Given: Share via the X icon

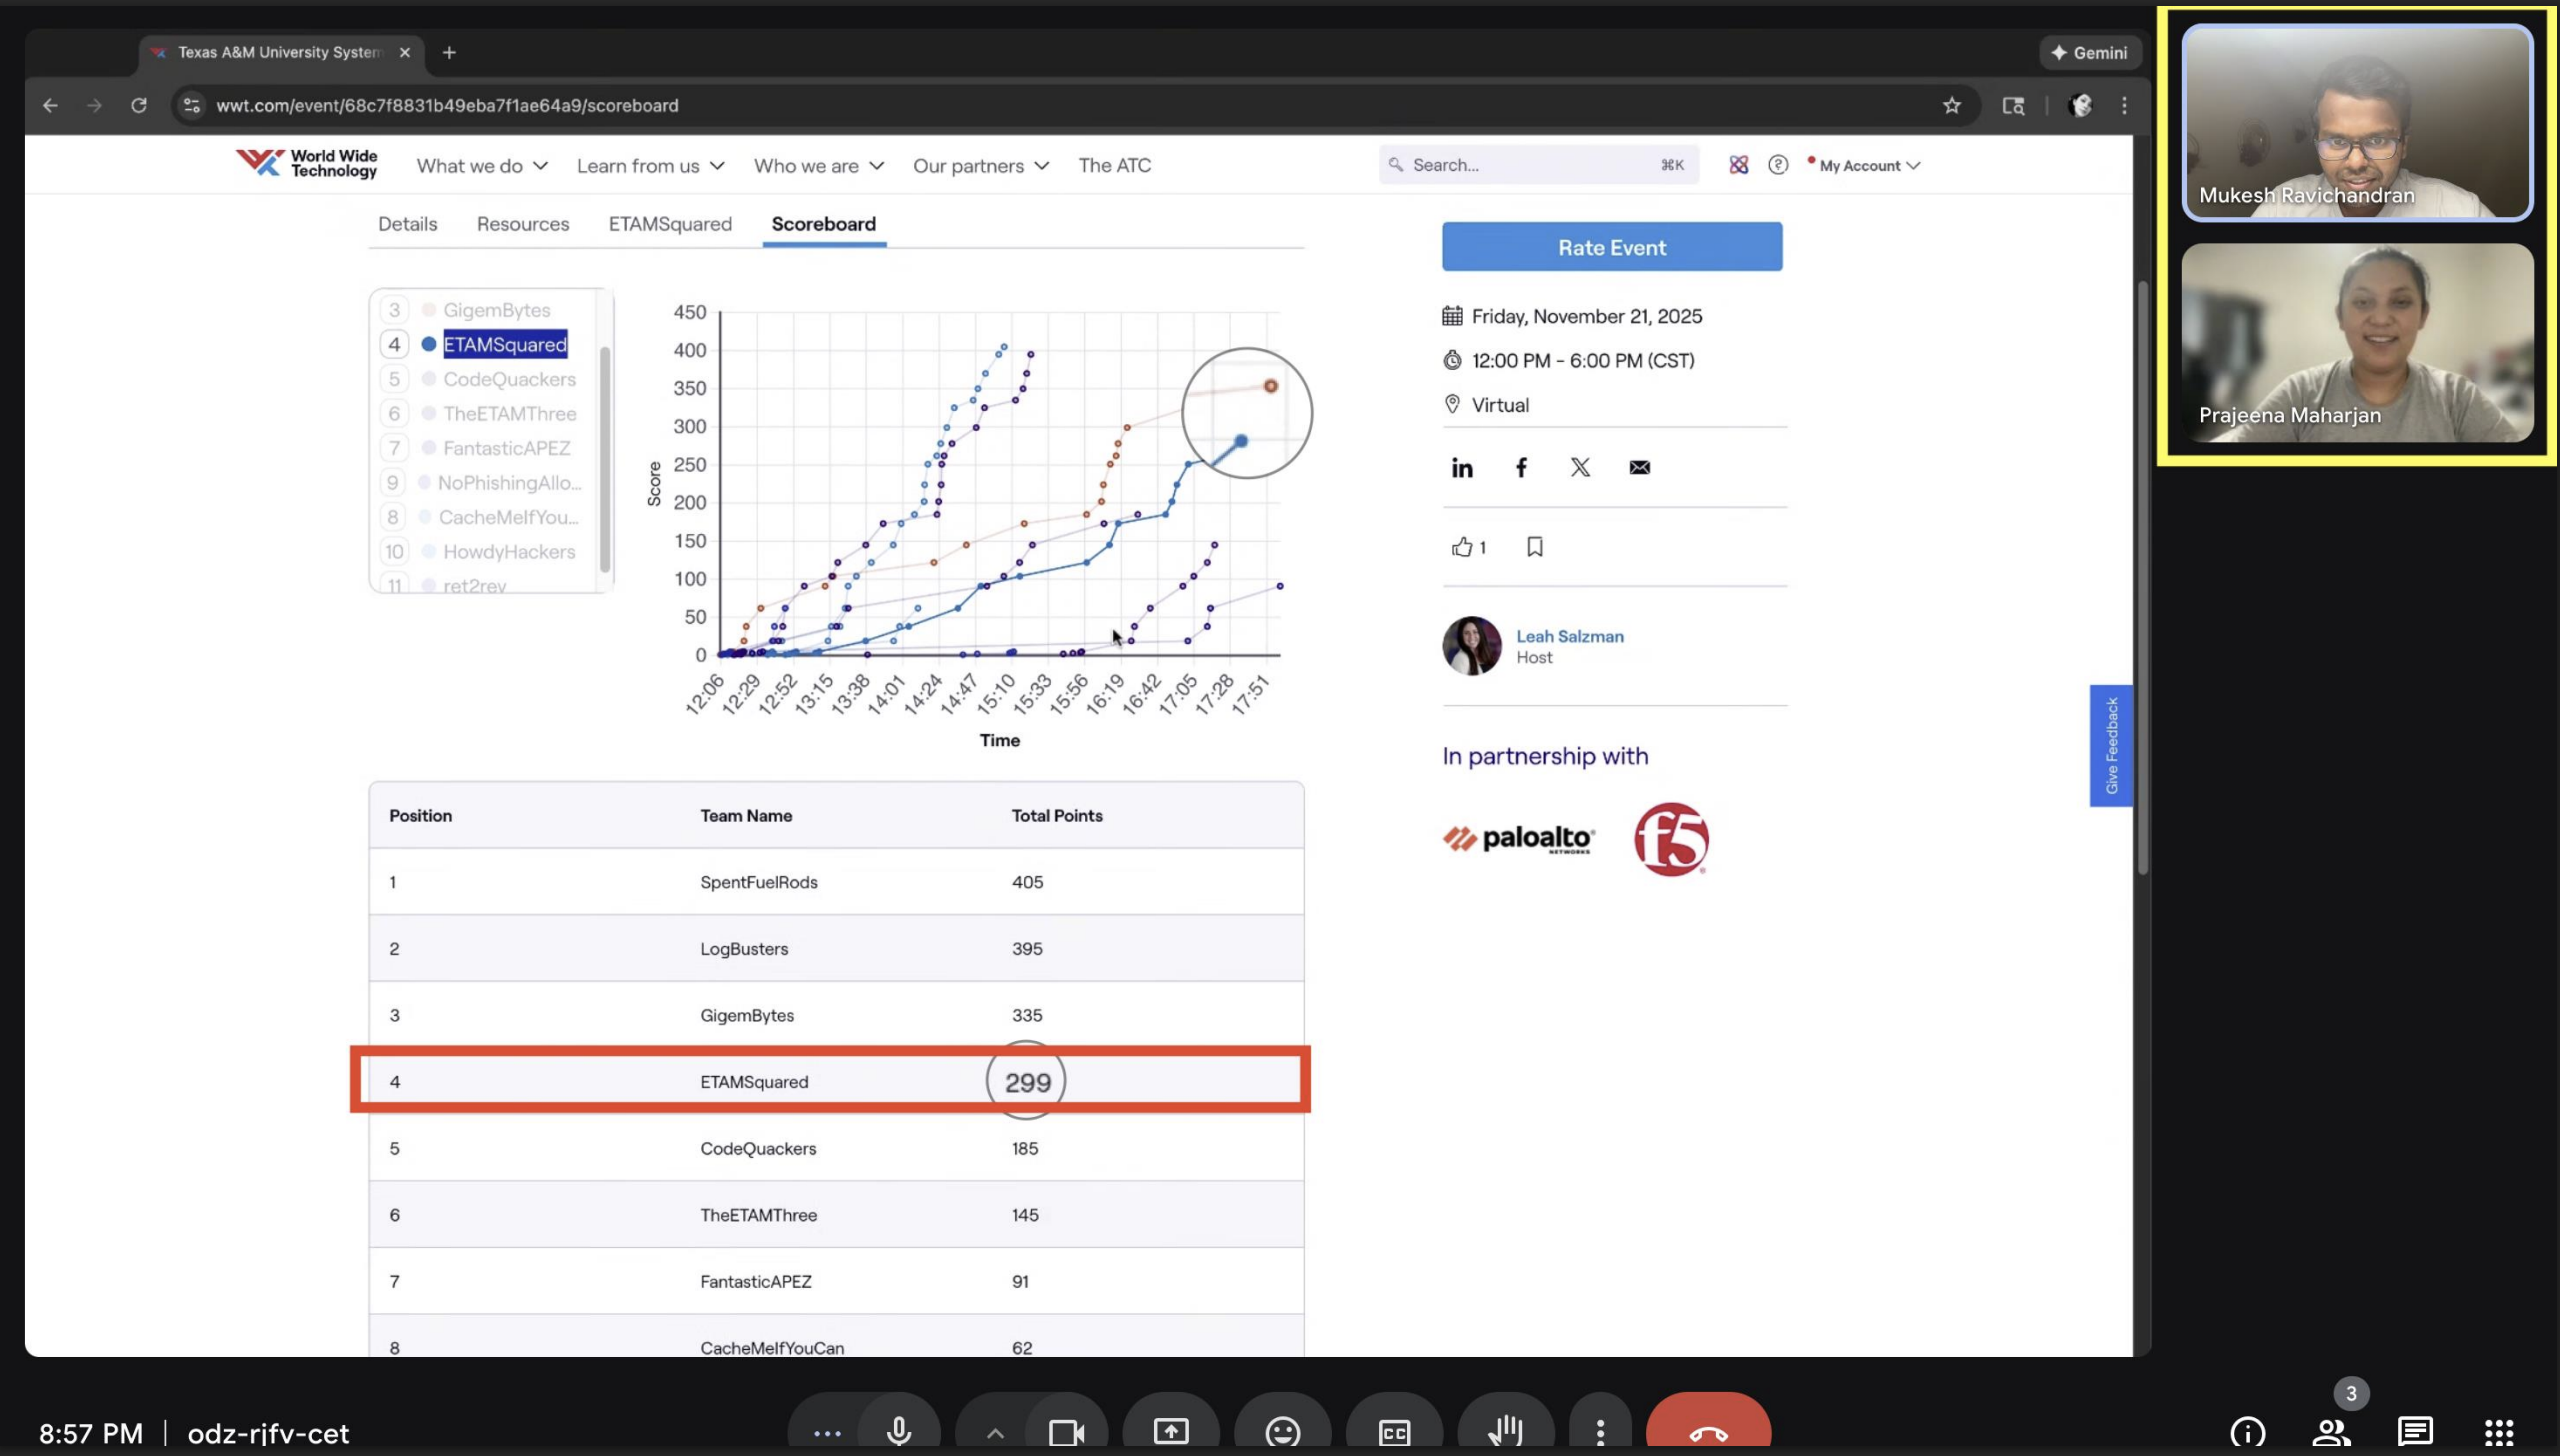Looking at the screenshot, I should [x=1580, y=467].
